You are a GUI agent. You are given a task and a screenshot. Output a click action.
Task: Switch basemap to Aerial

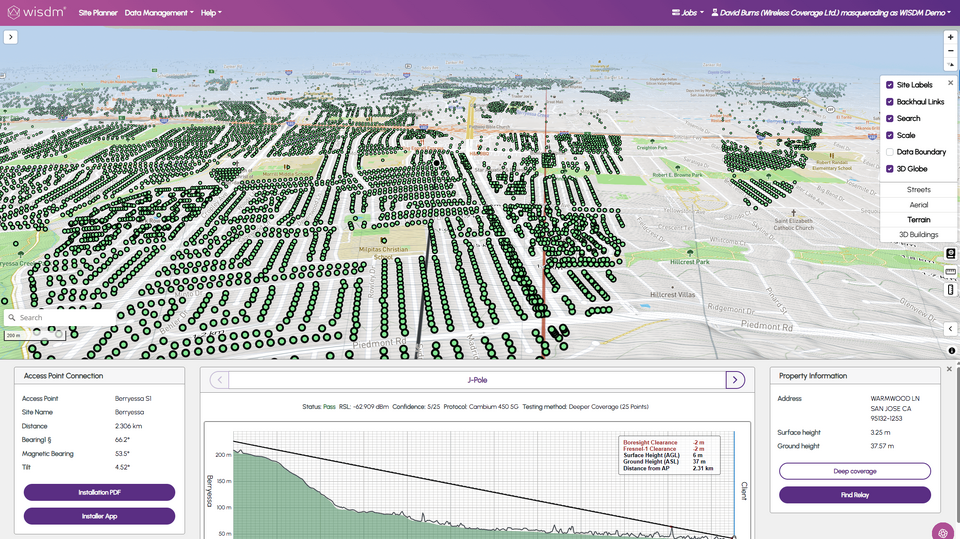coord(918,205)
